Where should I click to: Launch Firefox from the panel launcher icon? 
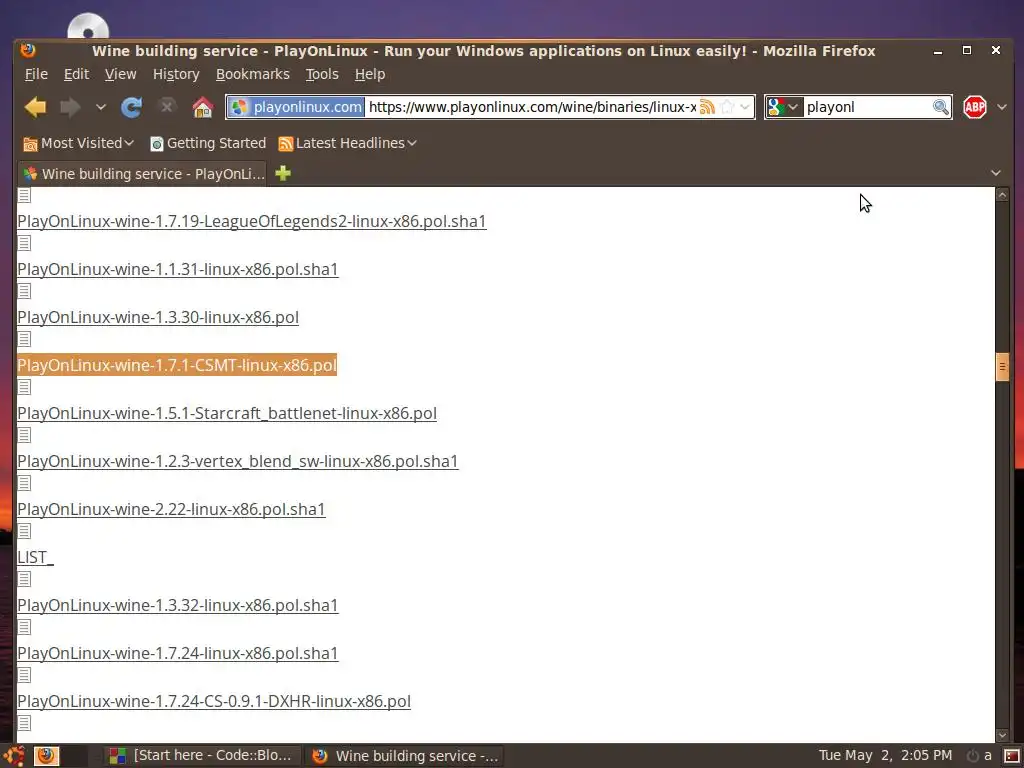46,756
